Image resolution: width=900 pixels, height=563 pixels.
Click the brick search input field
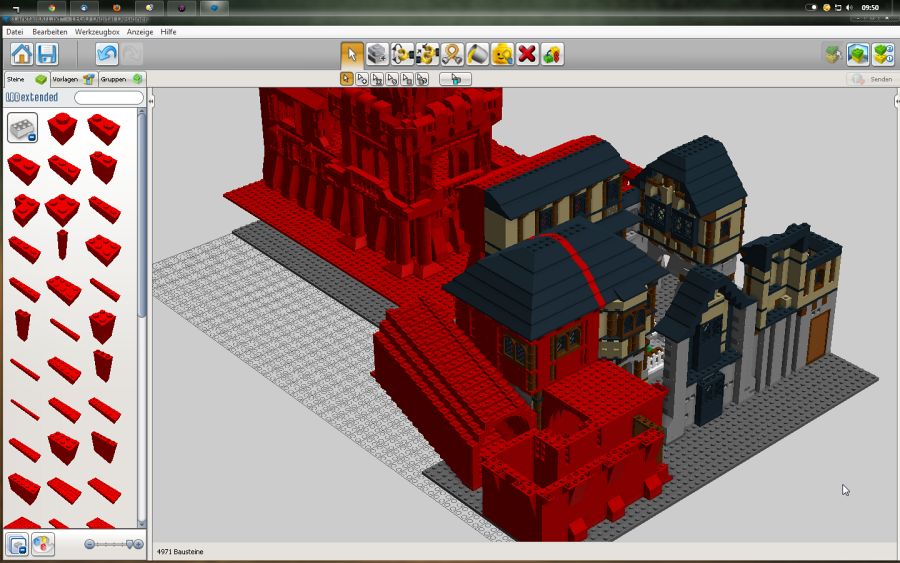pos(109,98)
